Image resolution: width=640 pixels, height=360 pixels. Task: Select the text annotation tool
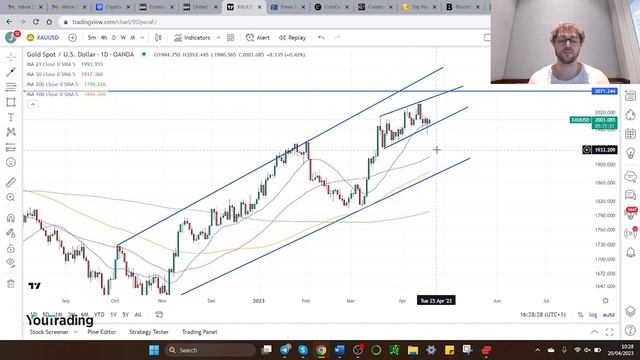click(11, 117)
